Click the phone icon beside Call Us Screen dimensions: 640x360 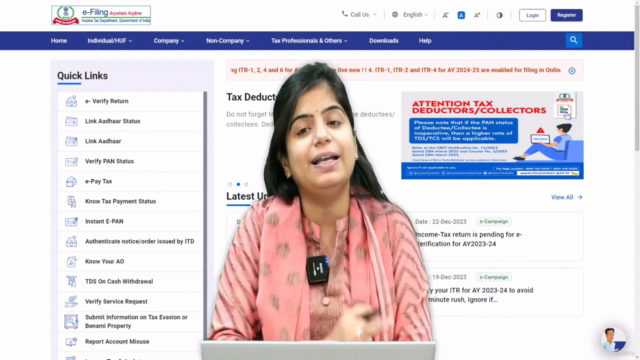pyautogui.click(x=344, y=14)
